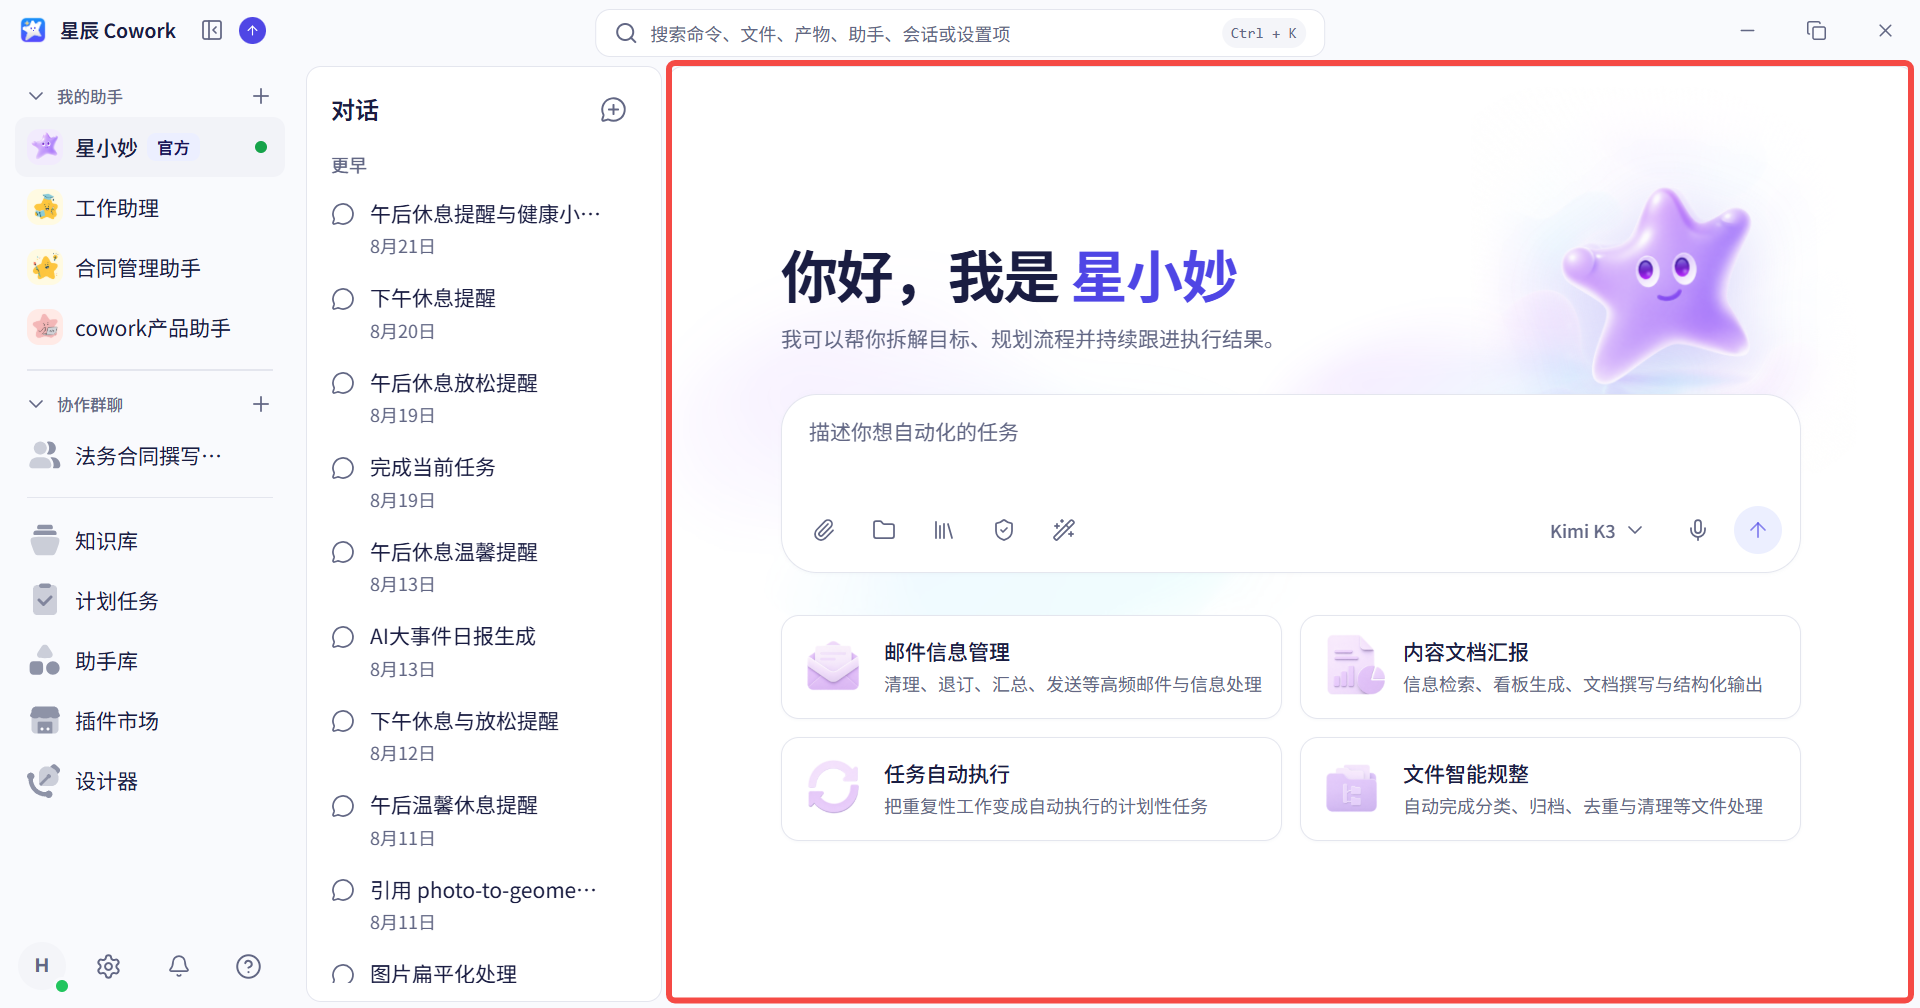
Task: Click the shield icon in the input toolbar
Action: 1004,530
